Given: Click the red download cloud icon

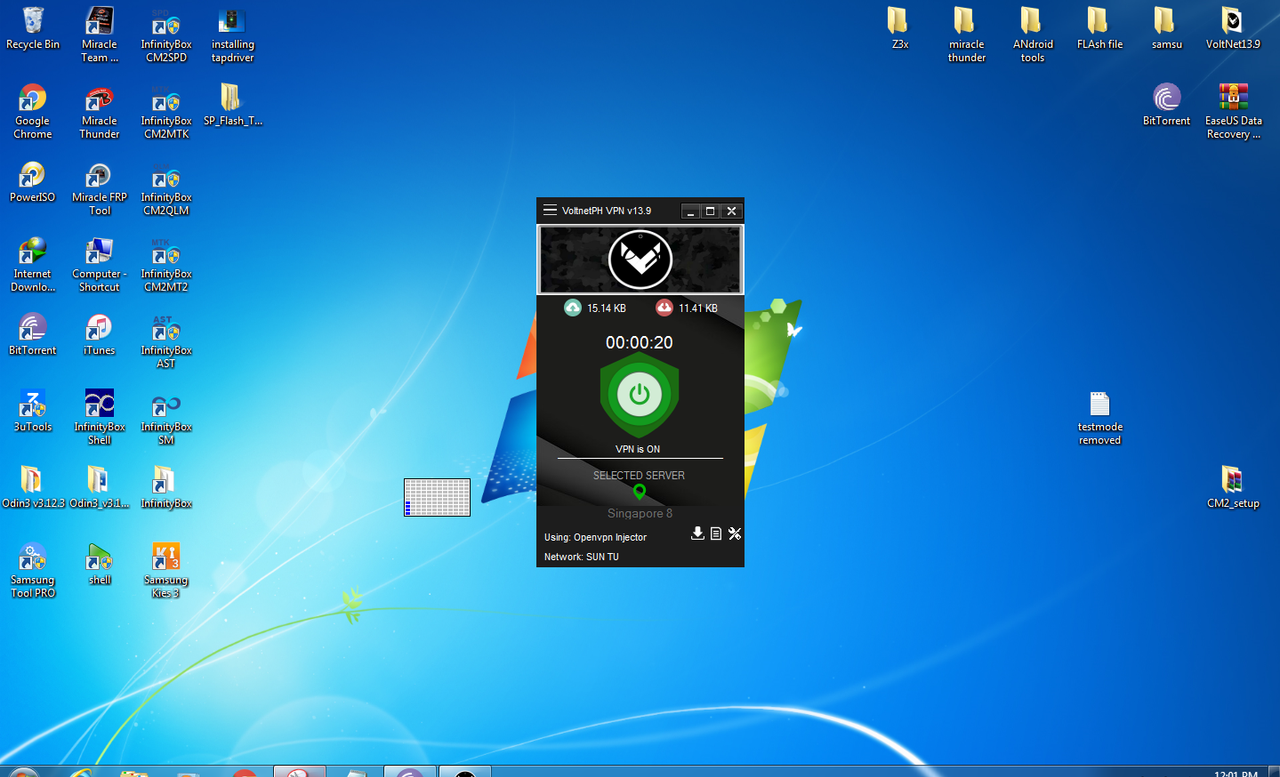Looking at the screenshot, I should tap(664, 308).
